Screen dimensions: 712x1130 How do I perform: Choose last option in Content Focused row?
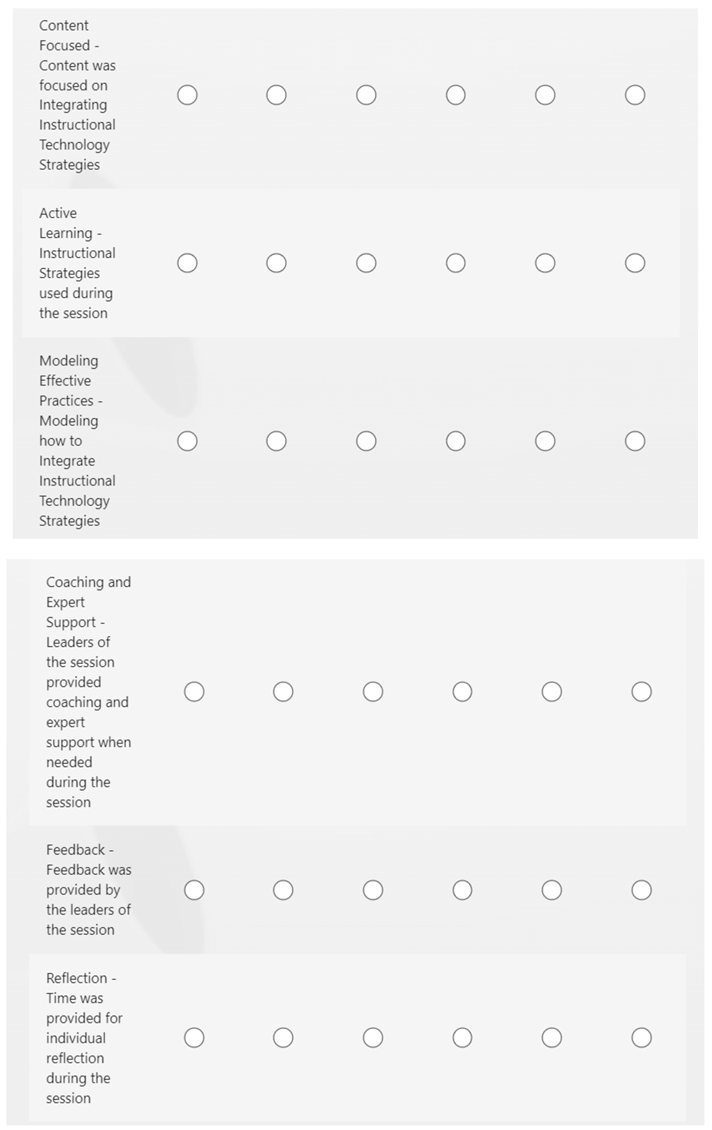tap(635, 95)
